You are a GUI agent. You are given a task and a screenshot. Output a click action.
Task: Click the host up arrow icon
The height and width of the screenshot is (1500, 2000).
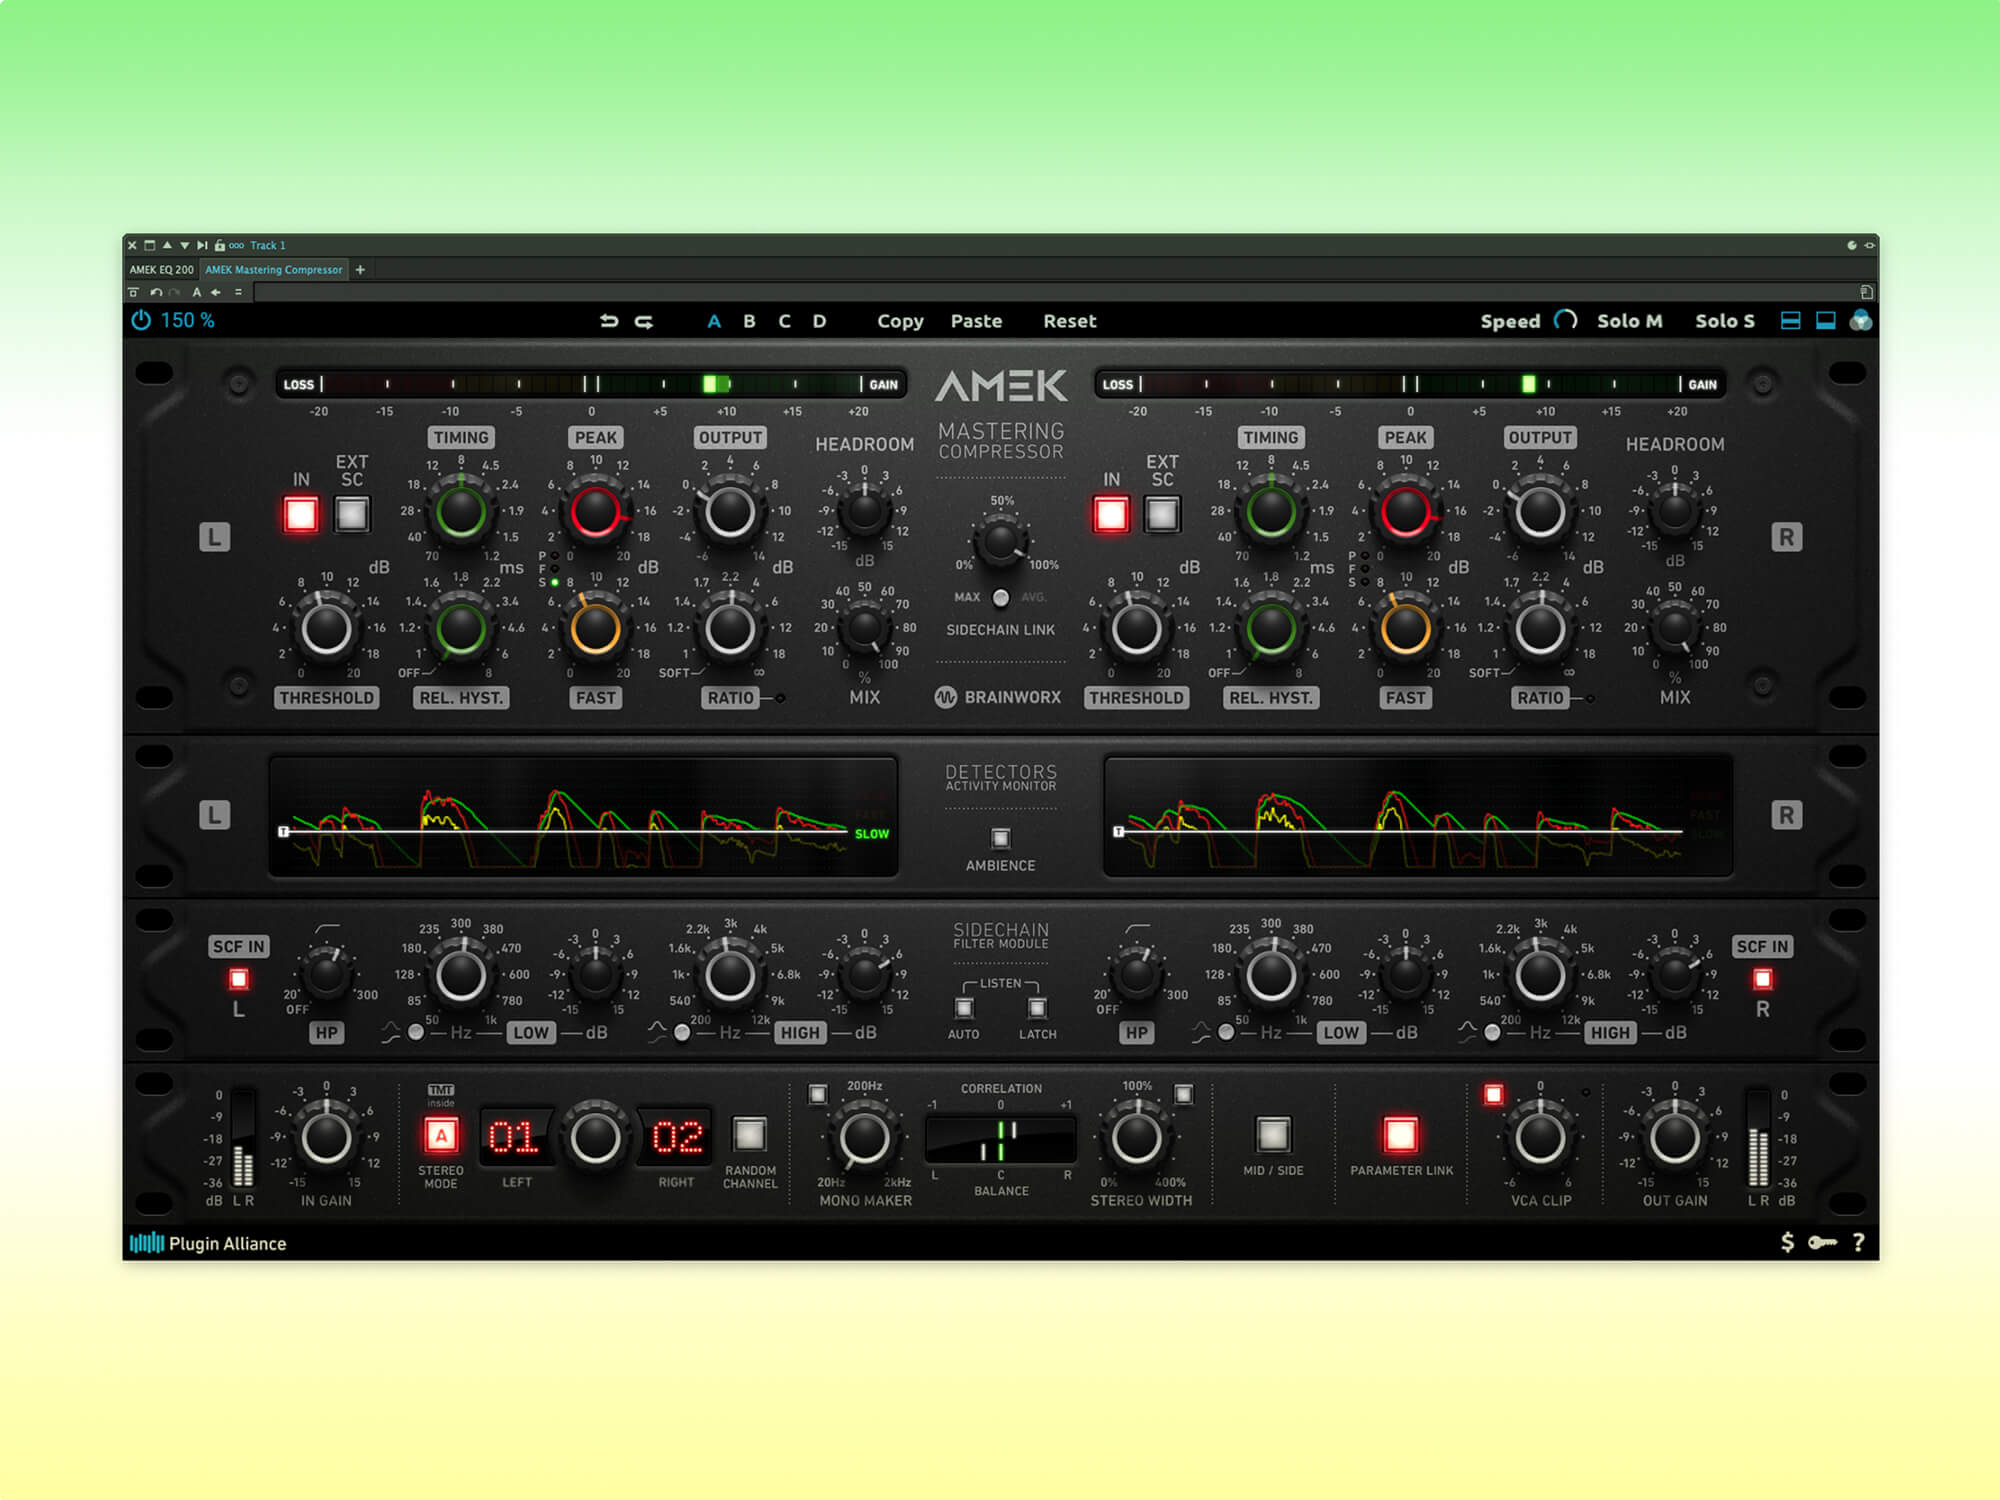pyautogui.click(x=167, y=245)
